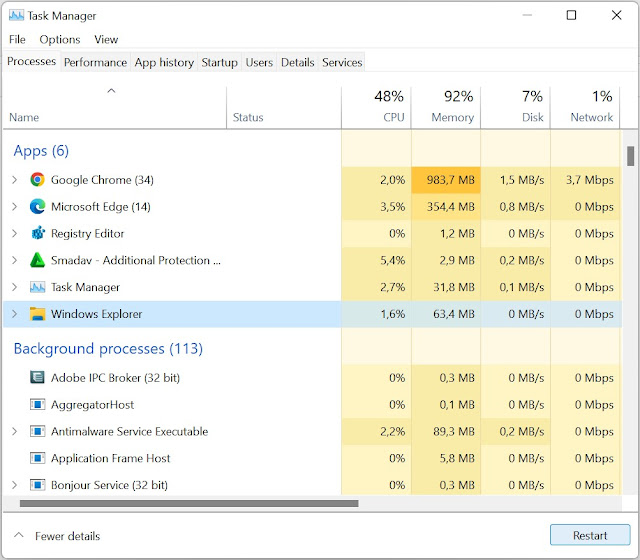Click the horizontal scrollbar thumb
The height and width of the screenshot is (560, 640).
pyautogui.click(x=189, y=504)
